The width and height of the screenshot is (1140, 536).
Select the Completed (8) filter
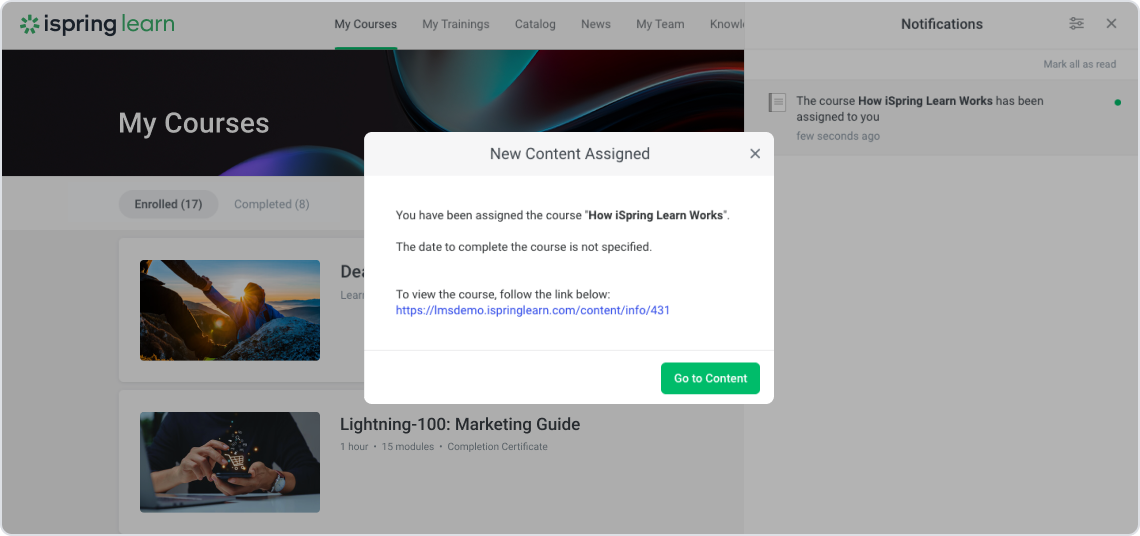(272, 204)
